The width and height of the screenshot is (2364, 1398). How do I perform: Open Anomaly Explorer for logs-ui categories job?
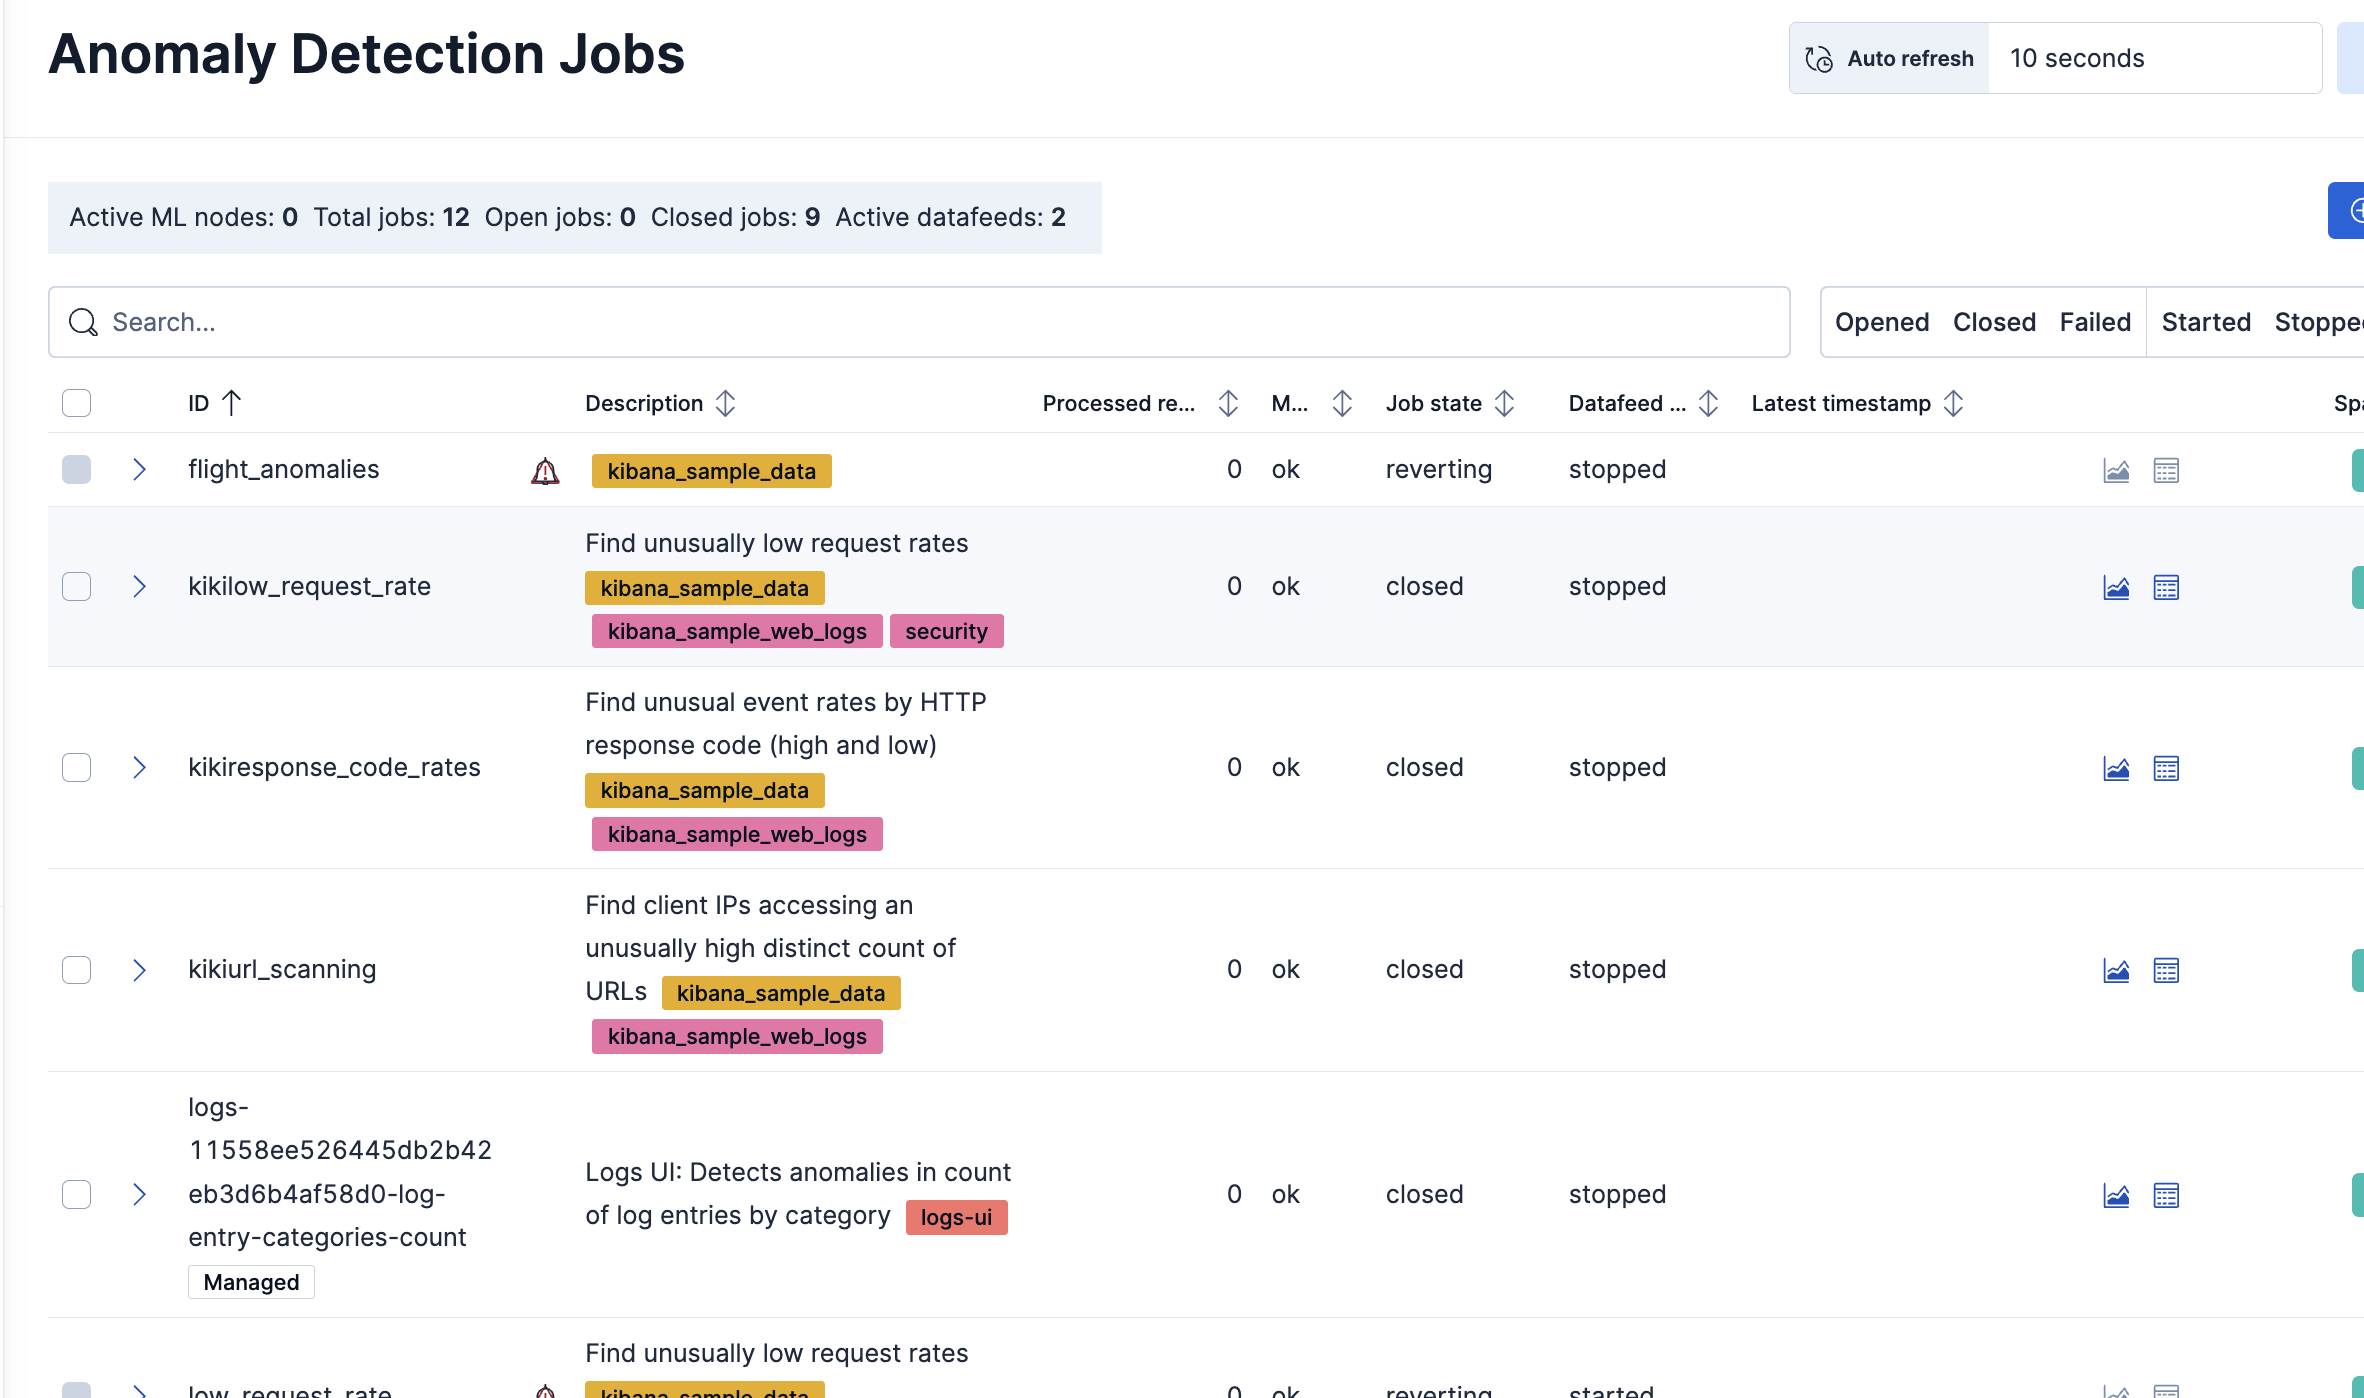2166,1195
